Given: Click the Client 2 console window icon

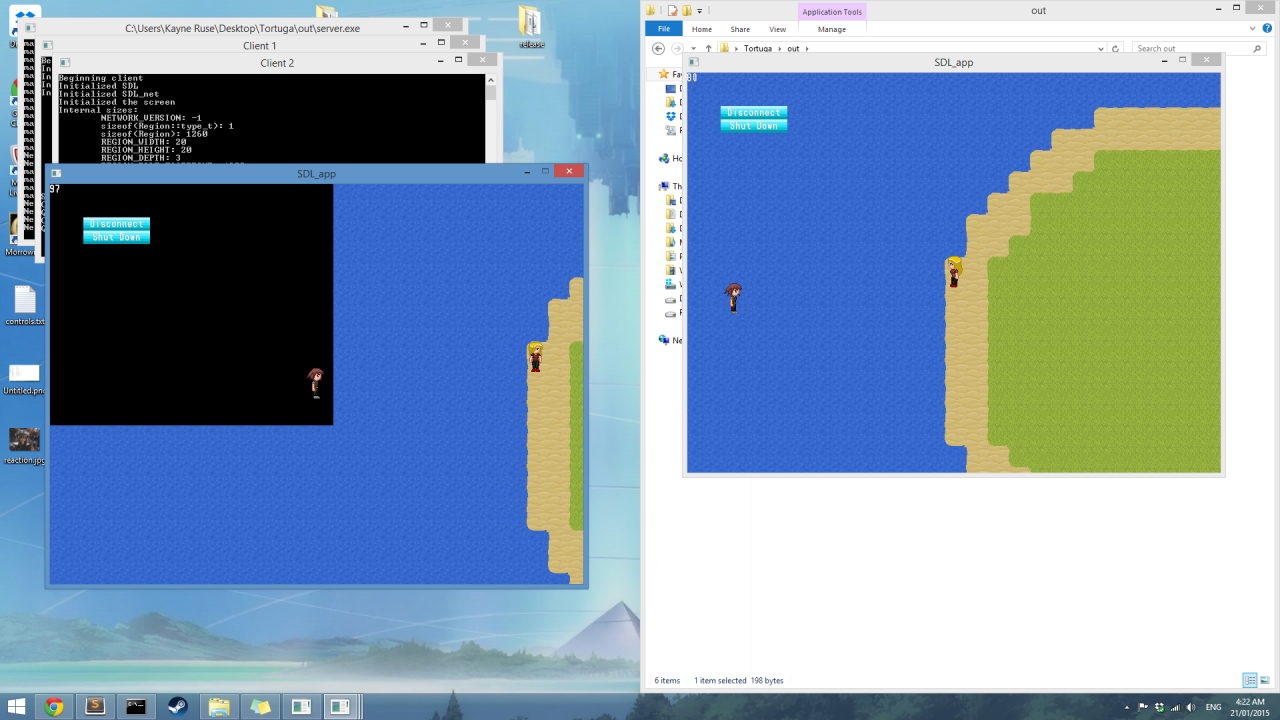Looking at the screenshot, I should pyautogui.click(x=64, y=62).
